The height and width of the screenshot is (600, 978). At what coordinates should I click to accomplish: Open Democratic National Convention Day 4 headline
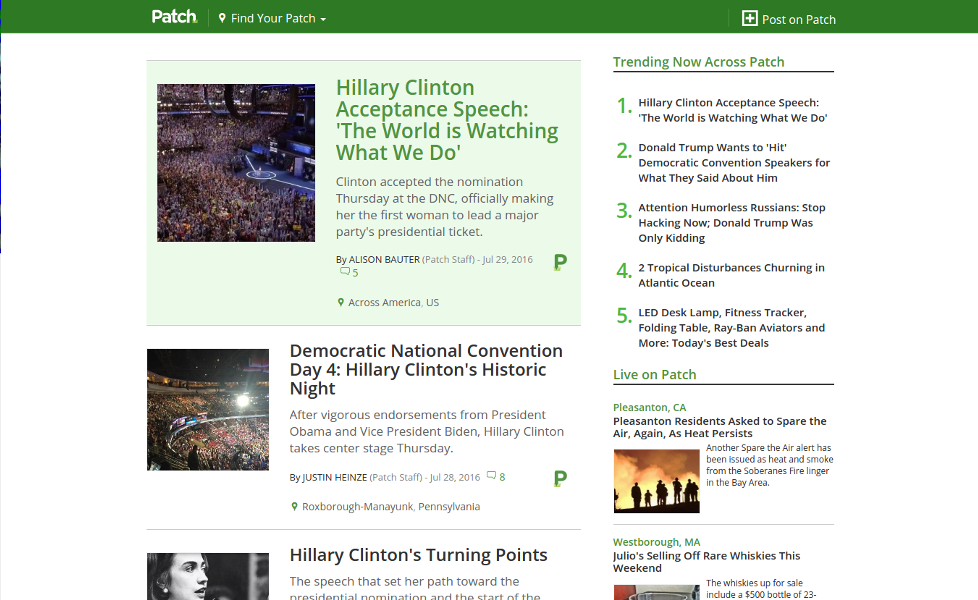pos(426,369)
